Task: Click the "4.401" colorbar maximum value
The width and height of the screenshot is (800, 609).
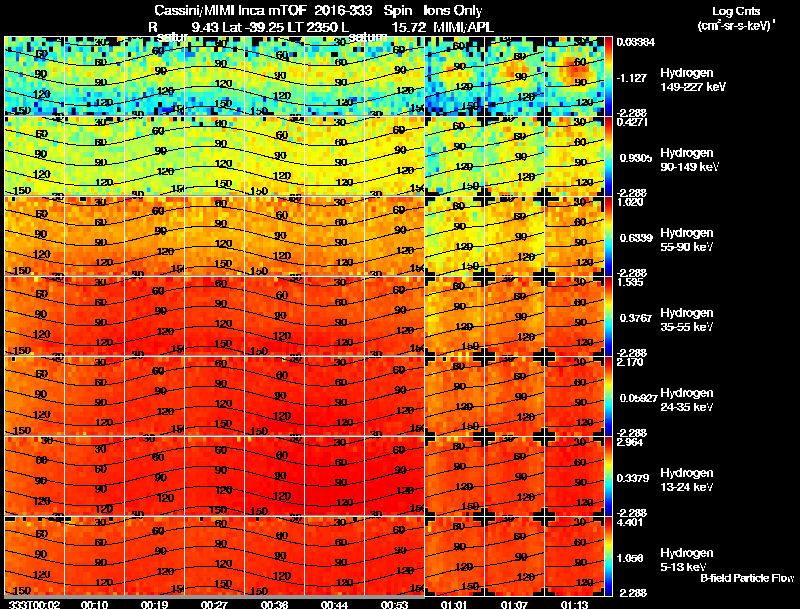Action: (630, 522)
